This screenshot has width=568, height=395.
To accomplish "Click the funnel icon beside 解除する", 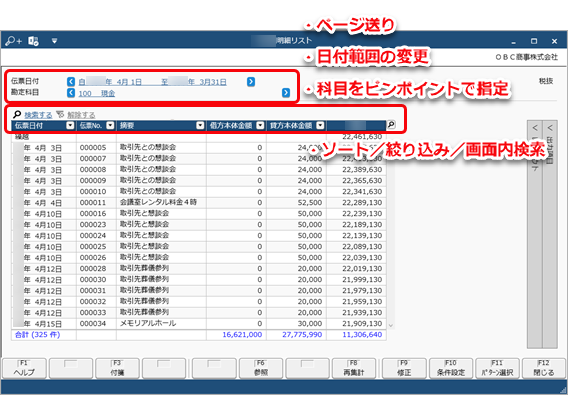I will pos(60,115).
